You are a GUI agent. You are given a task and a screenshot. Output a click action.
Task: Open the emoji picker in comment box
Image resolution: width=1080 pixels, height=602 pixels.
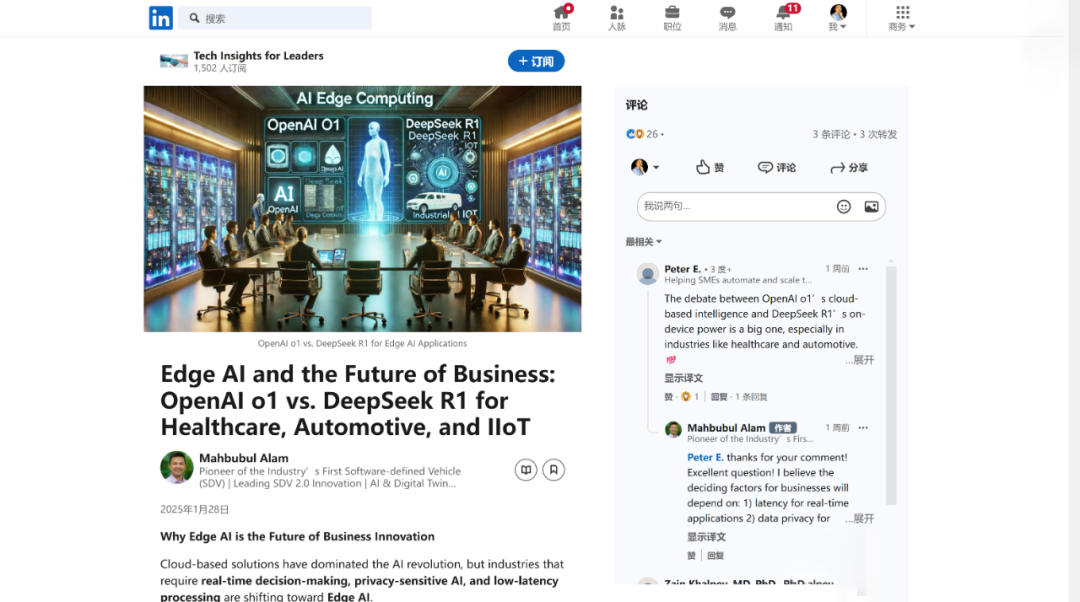click(x=844, y=207)
